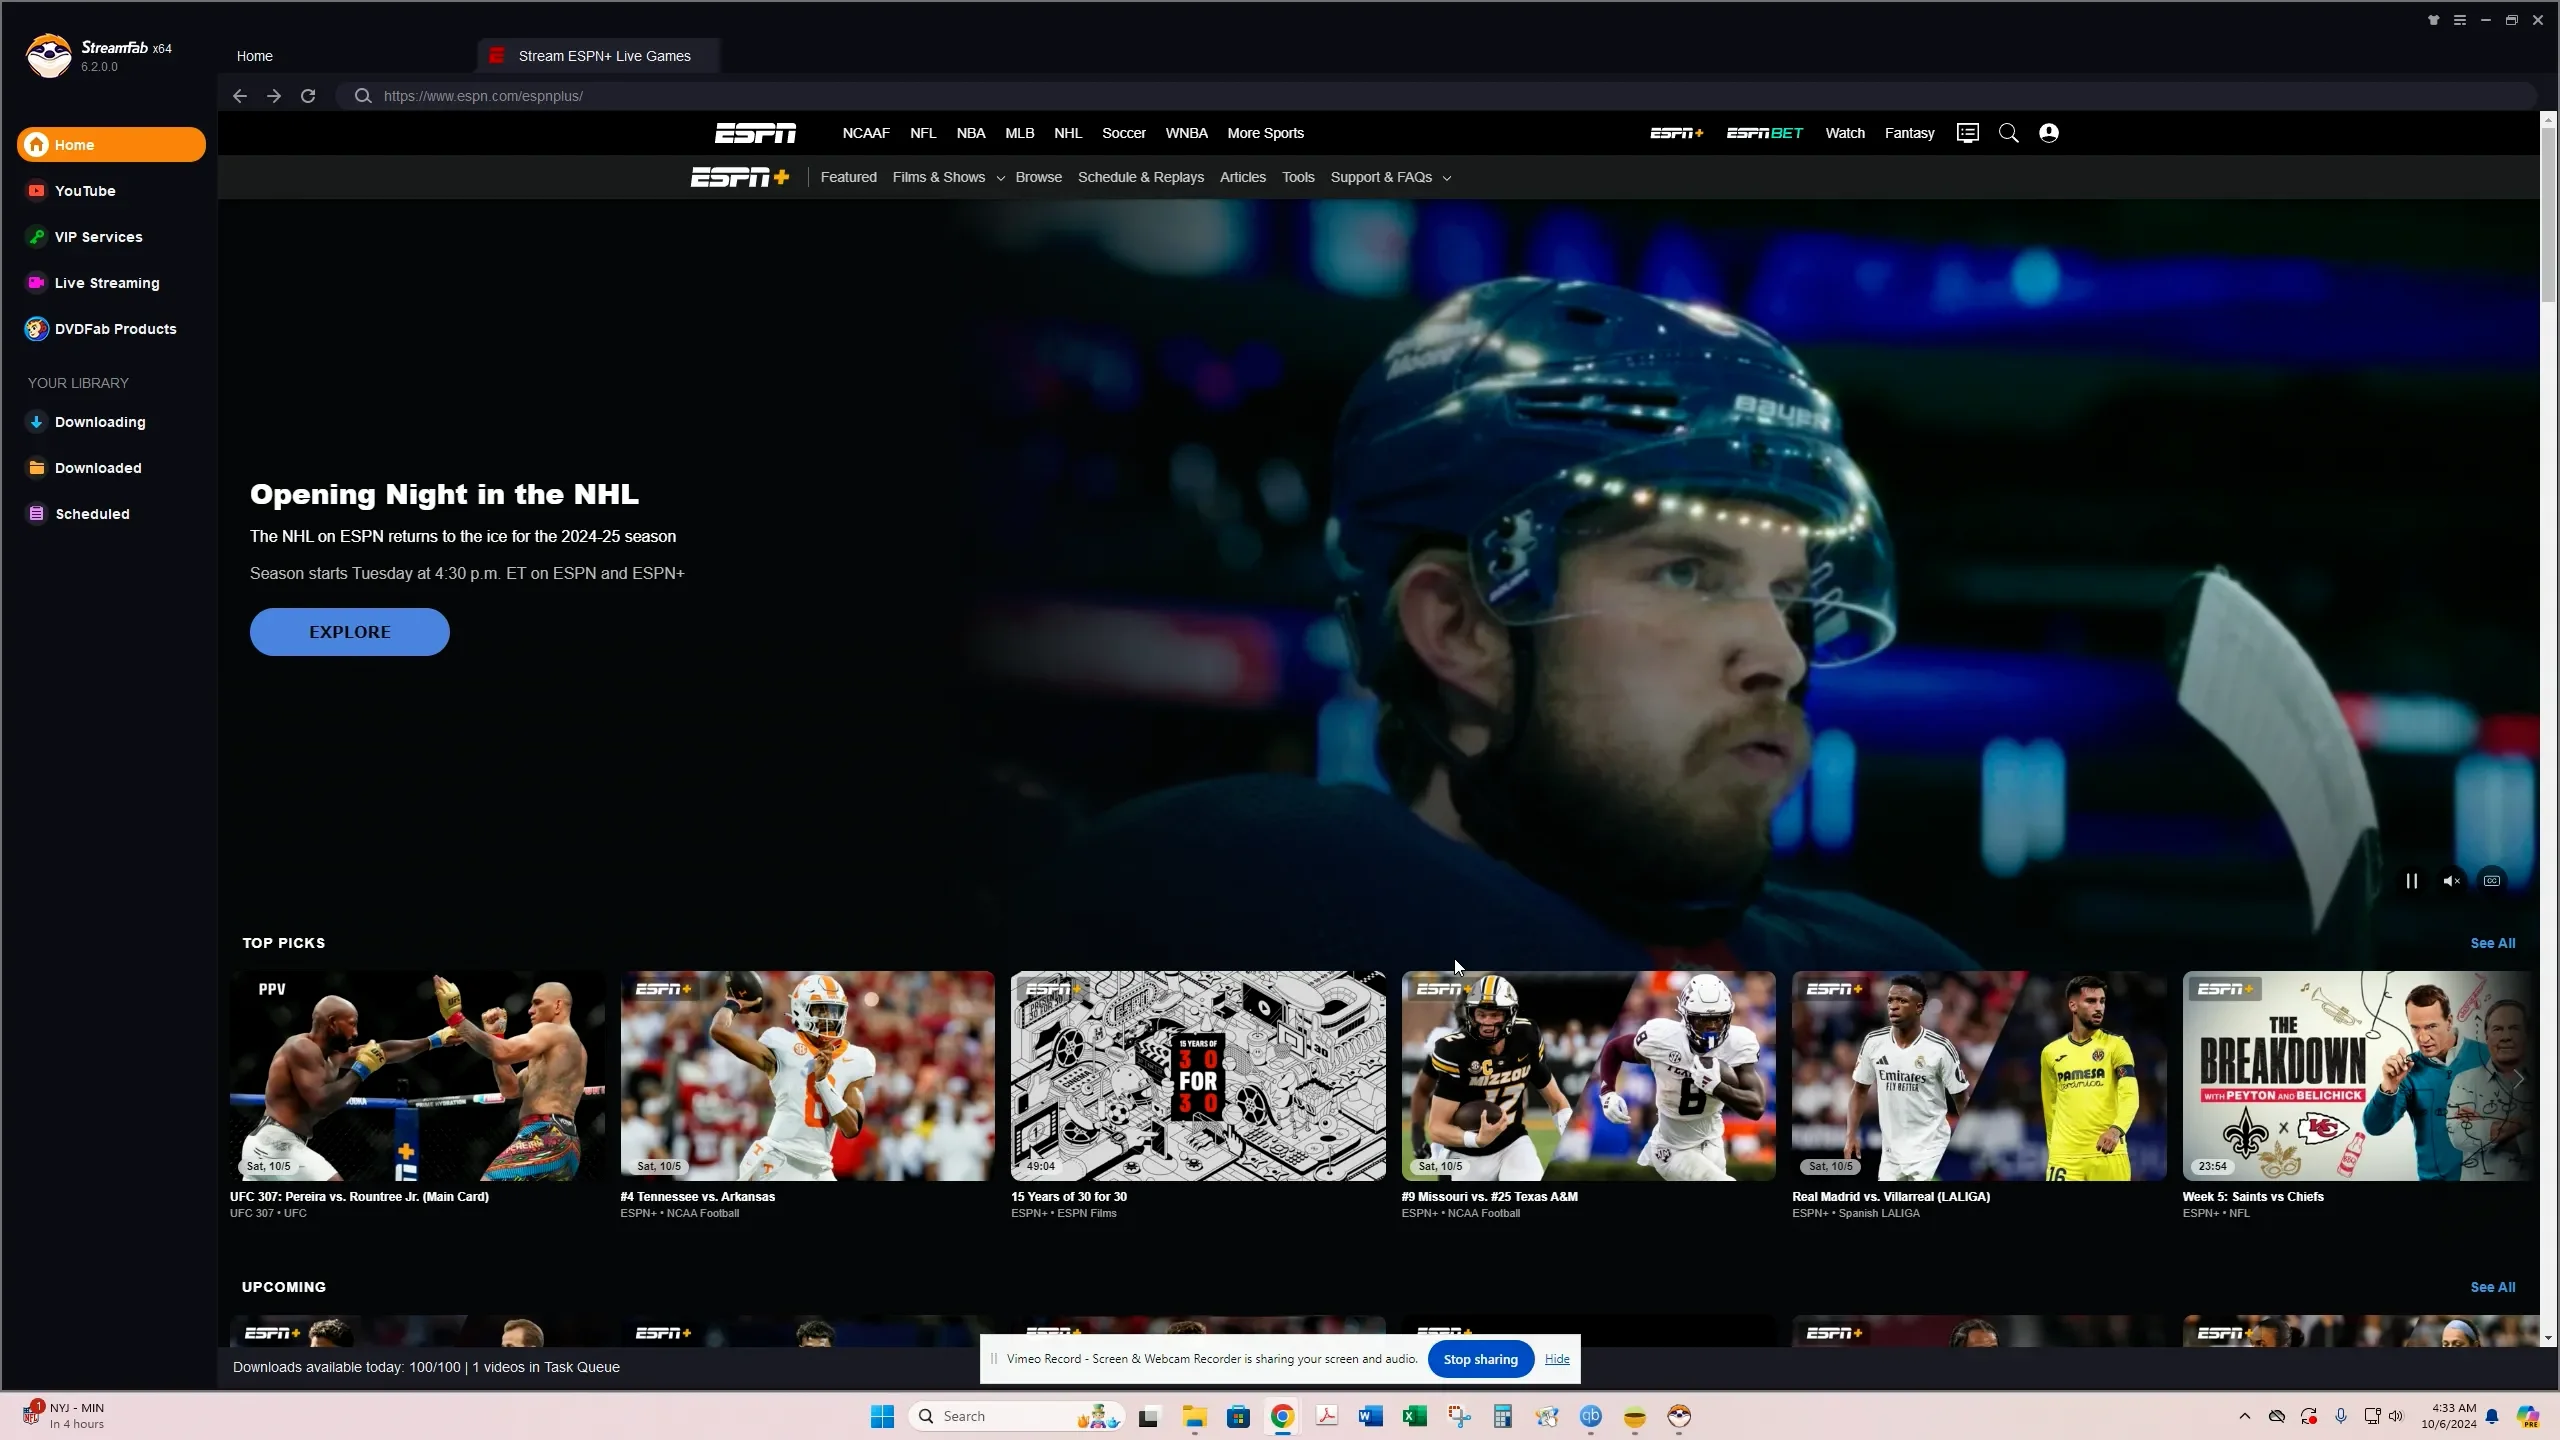Open the Real Madrid vs. Villarreal thumbnail

(x=1979, y=1076)
